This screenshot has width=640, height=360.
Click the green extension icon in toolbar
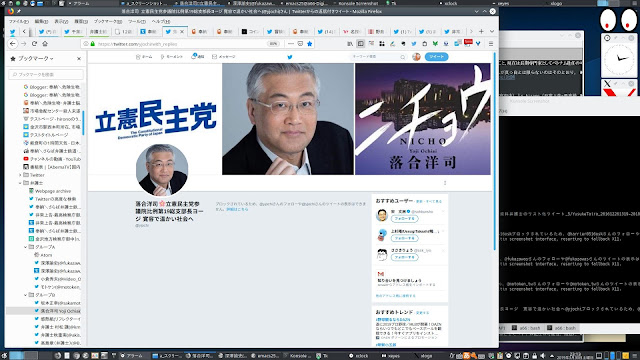(x=435, y=44)
